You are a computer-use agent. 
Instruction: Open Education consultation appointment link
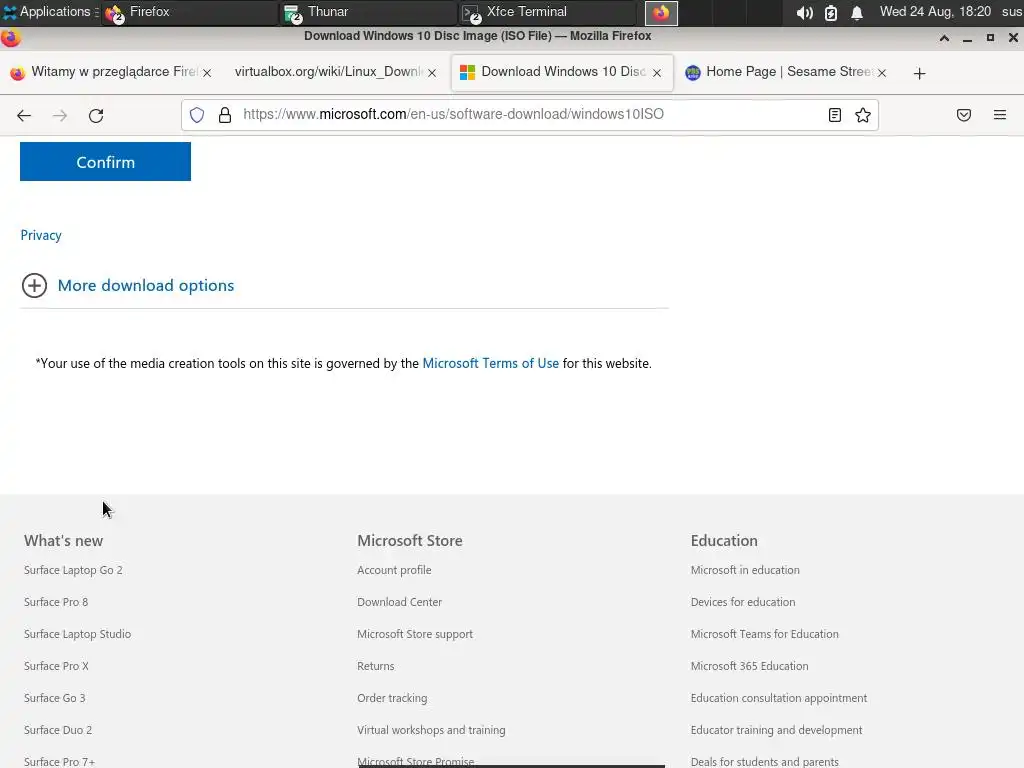[x=779, y=698]
